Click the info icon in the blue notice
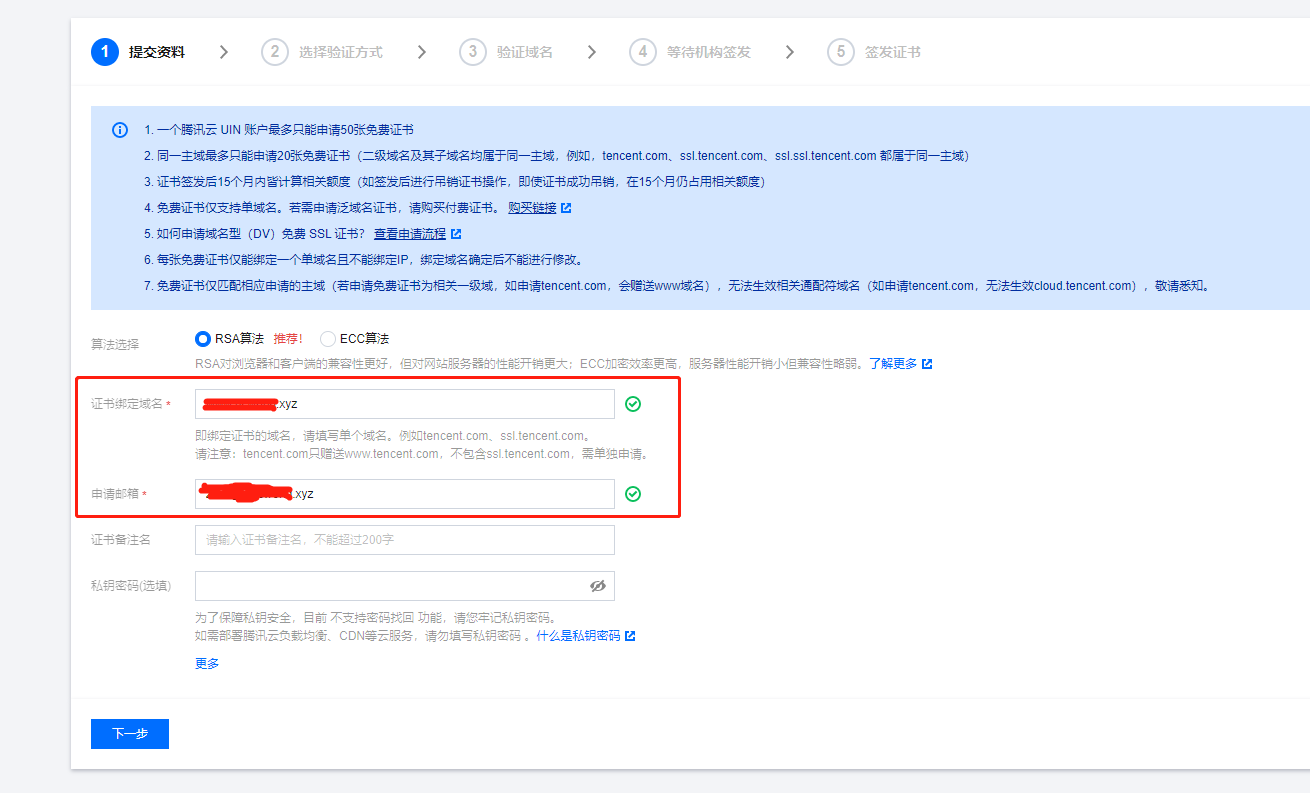This screenshot has width=1310, height=793. click(120, 130)
